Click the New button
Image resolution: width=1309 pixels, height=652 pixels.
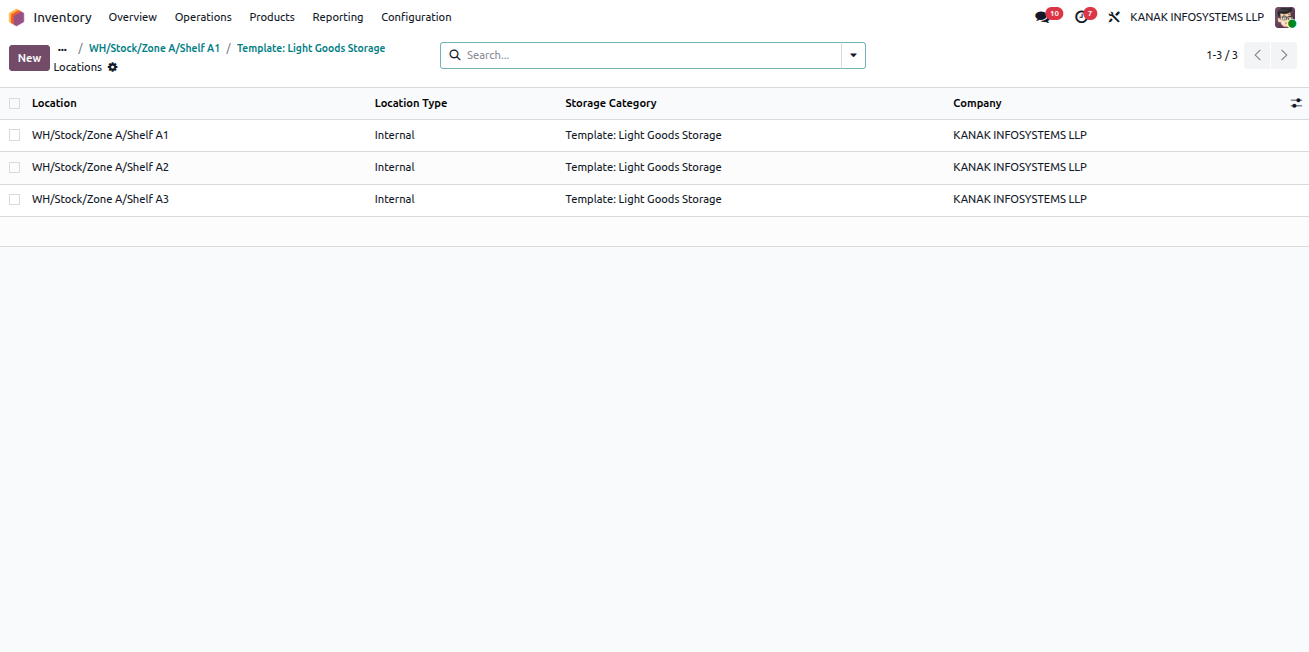pos(29,58)
